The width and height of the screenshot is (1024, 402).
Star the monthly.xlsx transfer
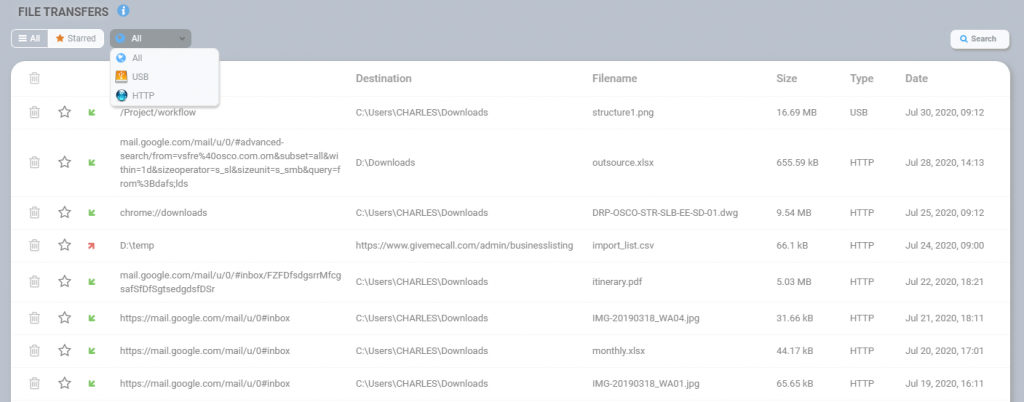click(64, 351)
